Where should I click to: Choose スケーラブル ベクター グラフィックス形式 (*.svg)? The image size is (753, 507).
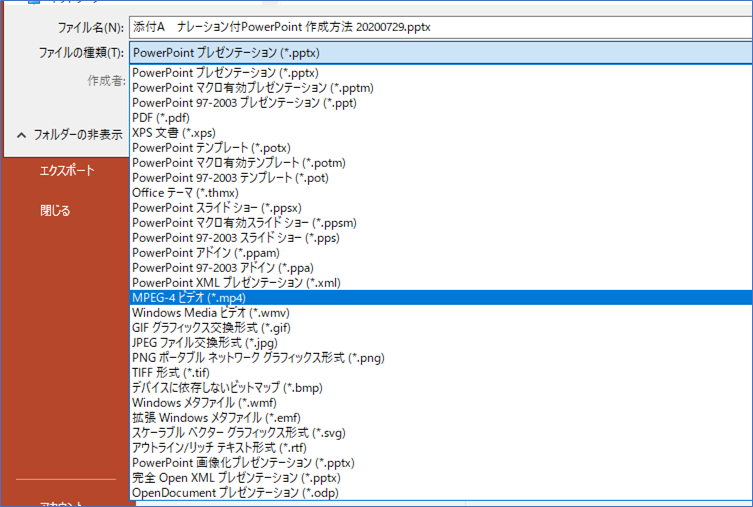pyautogui.click(x=441, y=433)
